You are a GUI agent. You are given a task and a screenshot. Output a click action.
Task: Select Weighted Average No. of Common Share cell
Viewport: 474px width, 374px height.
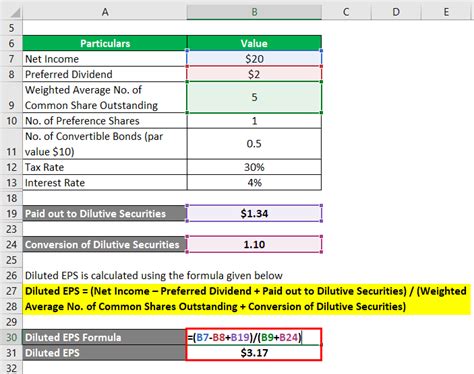[105, 97]
